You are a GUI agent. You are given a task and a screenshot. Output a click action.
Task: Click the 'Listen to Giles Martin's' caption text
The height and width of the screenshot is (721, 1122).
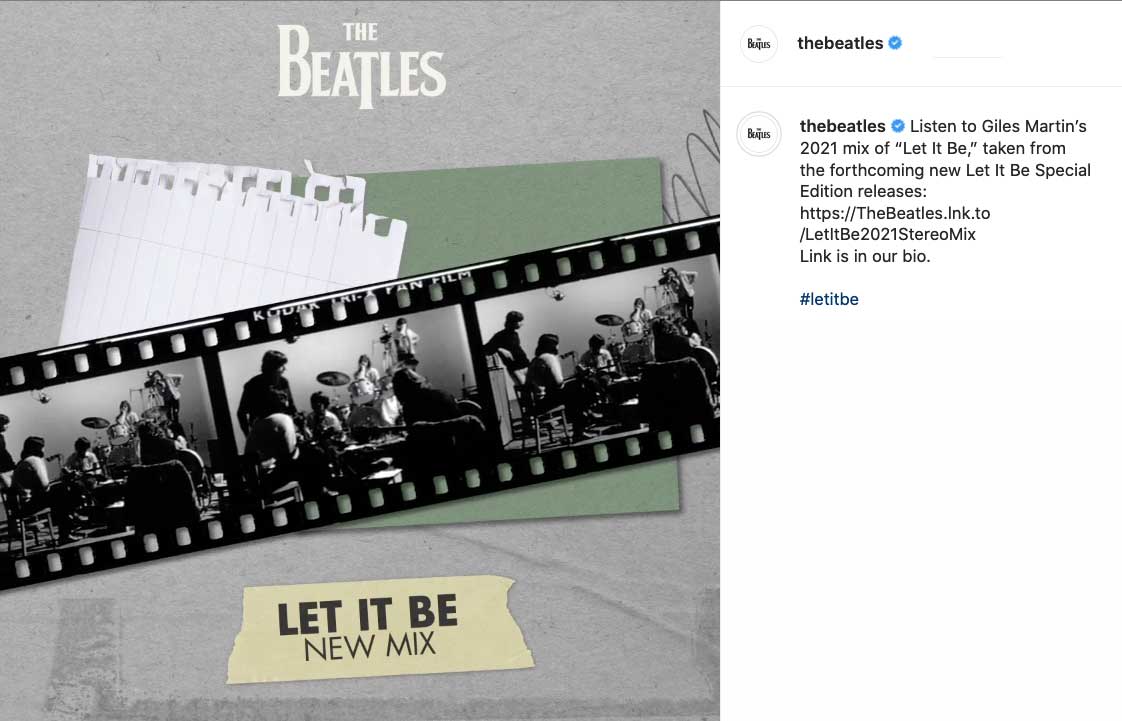[998, 126]
